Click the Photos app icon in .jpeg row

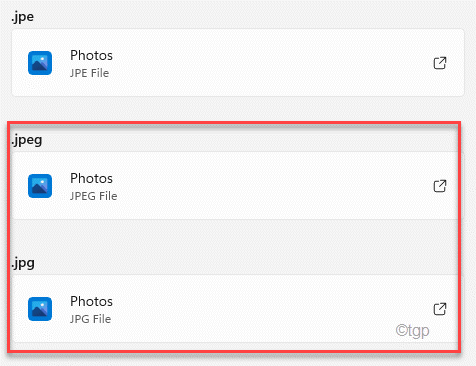tap(40, 186)
